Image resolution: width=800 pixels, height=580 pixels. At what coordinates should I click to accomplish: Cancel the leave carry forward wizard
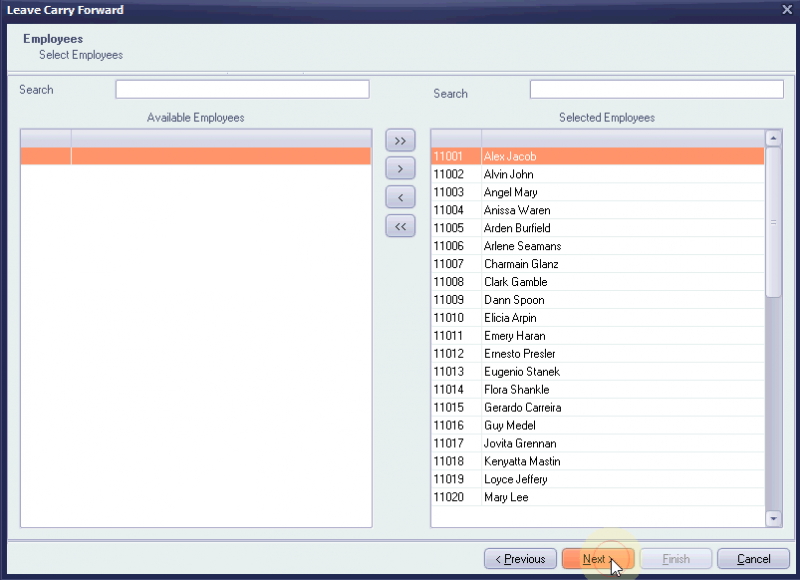click(753, 559)
